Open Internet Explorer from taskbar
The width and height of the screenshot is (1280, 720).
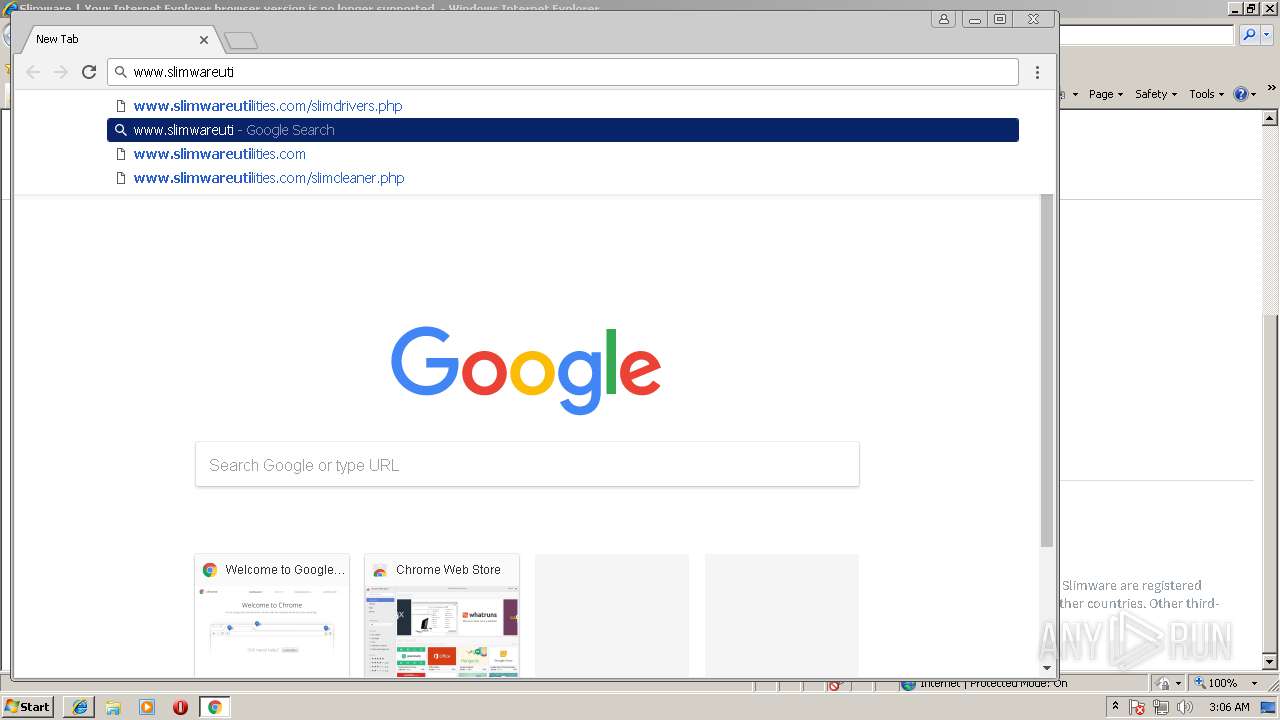point(79,707)
